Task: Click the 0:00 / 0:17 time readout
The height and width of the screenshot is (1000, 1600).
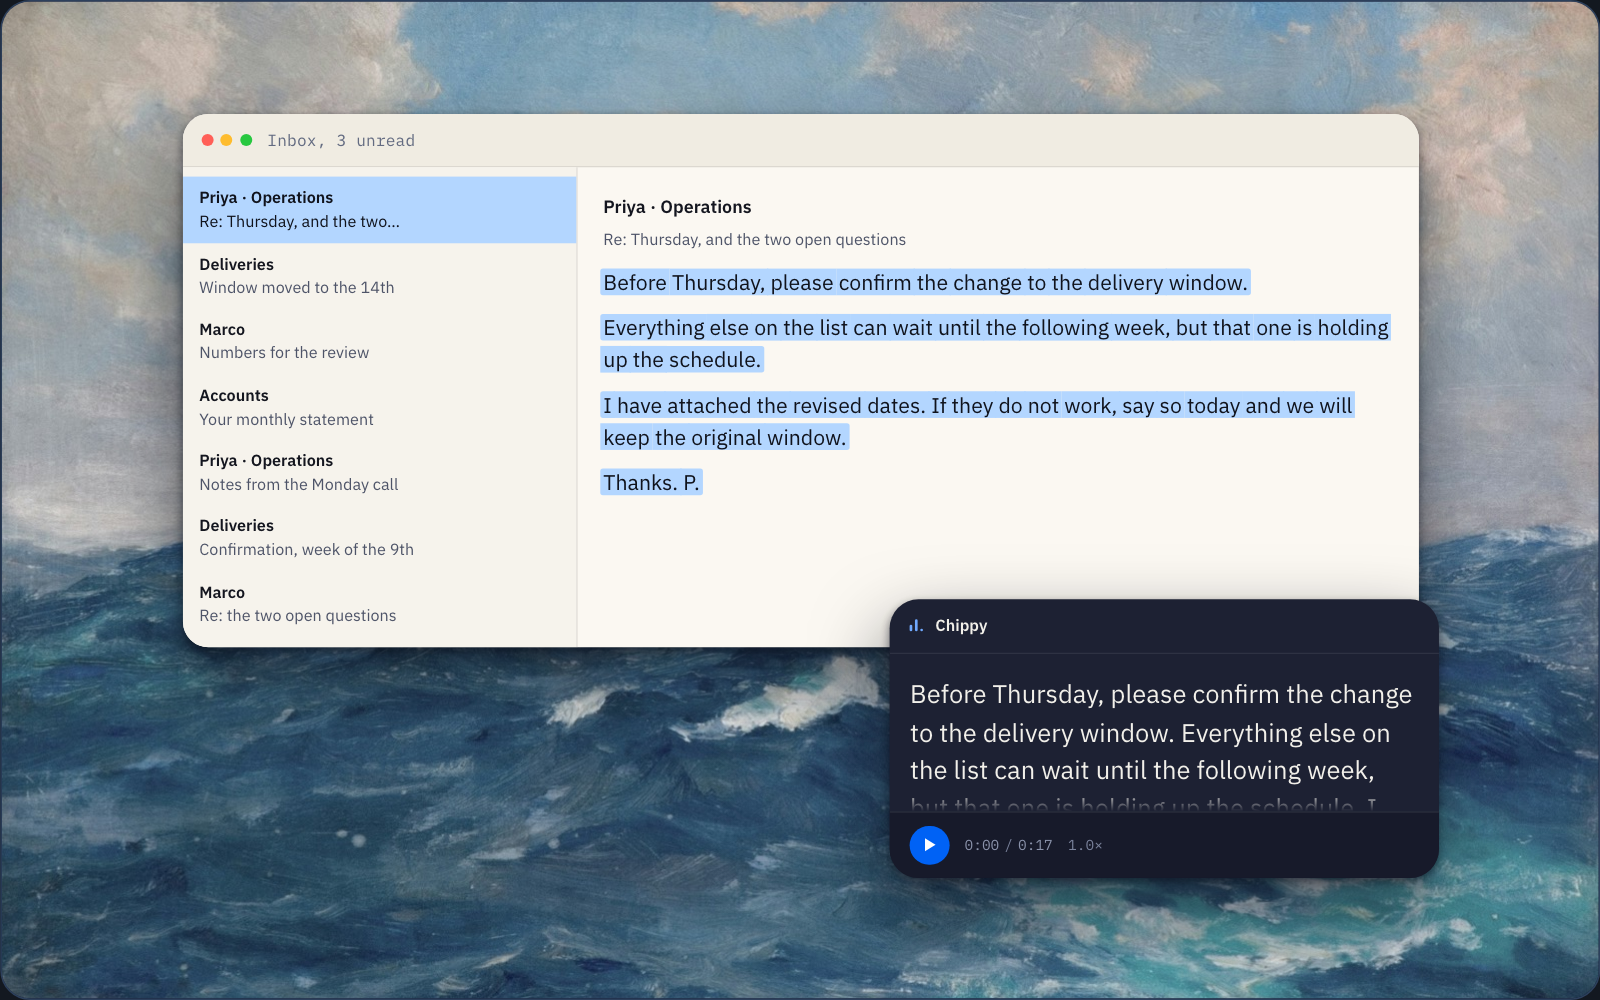Action: [1008, 846]
